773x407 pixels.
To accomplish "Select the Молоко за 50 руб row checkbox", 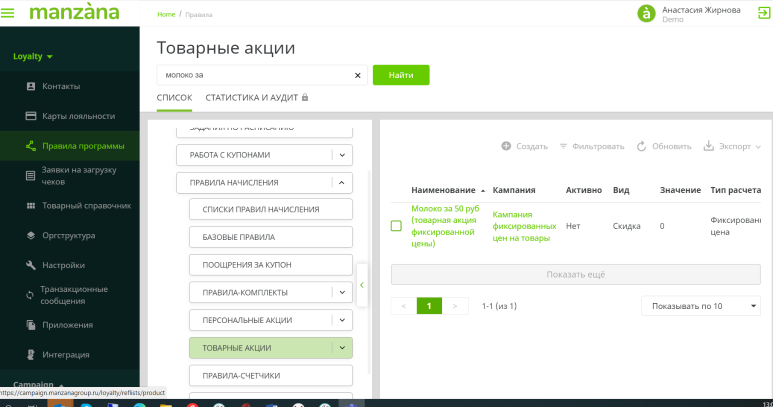I will (x=396, y=226).
